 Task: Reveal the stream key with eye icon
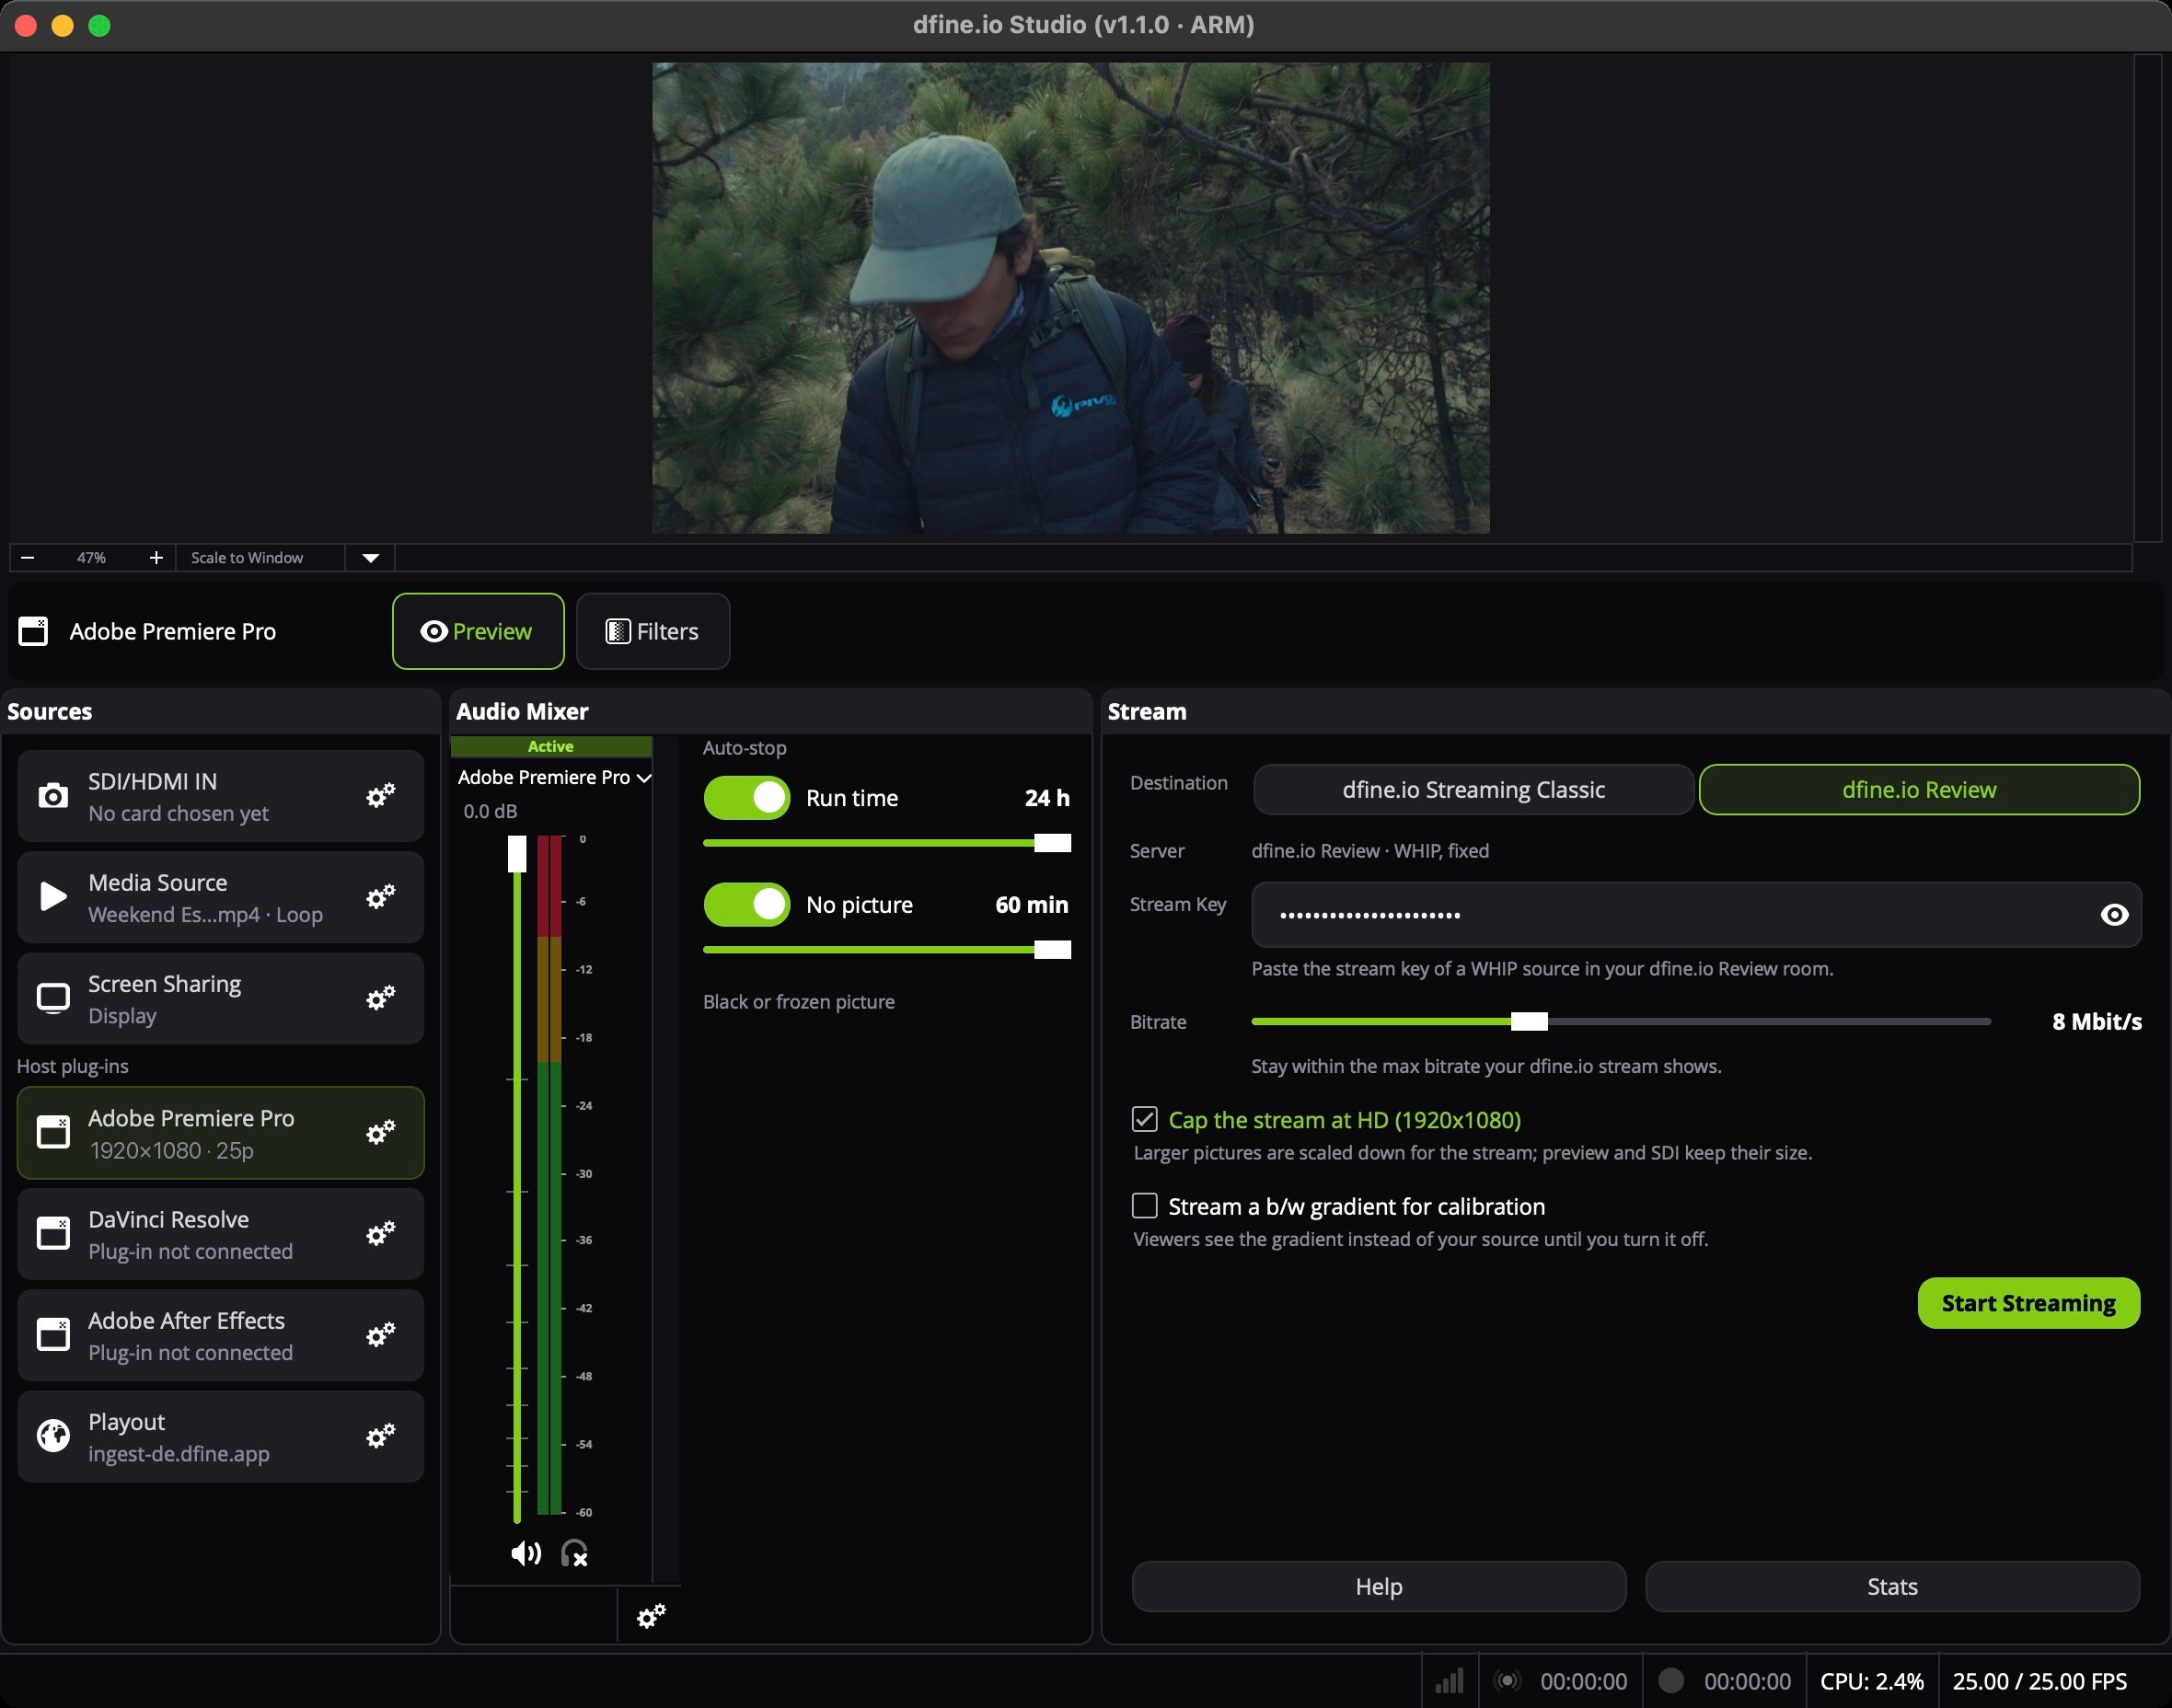(x=2114, y=915)
